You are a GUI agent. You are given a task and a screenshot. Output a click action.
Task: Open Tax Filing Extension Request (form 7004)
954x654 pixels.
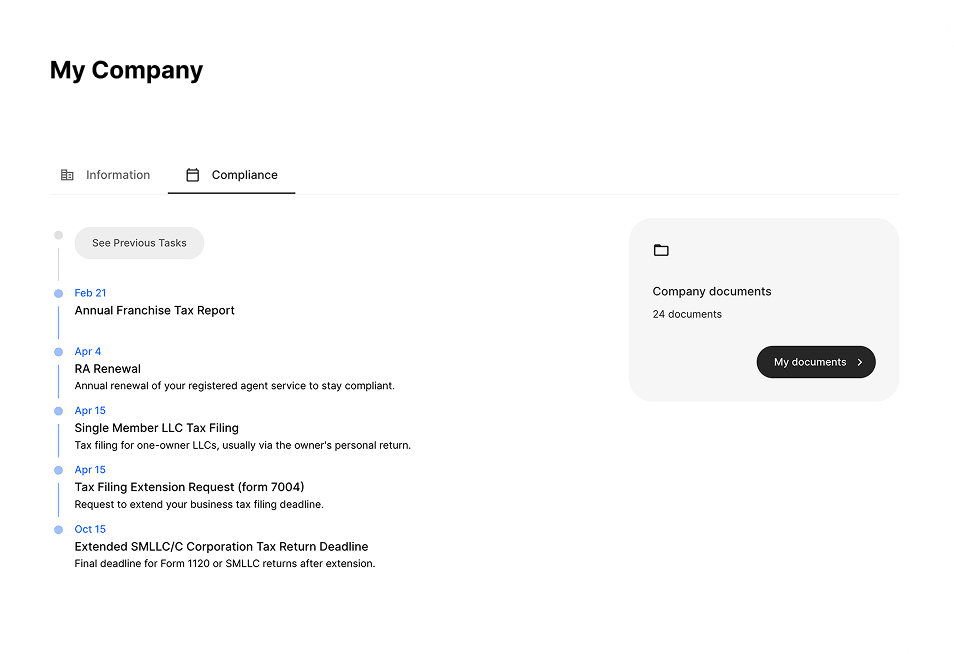[189, 487]
